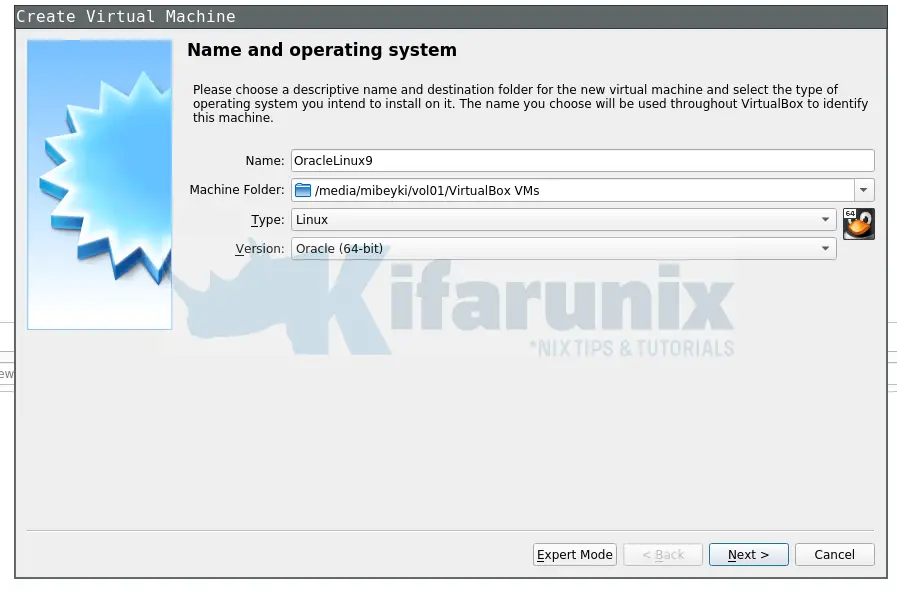This screenshot has height=593, width=897.
Task: Click the Tux penguin 64-bit OS icon
Action: 859,222
